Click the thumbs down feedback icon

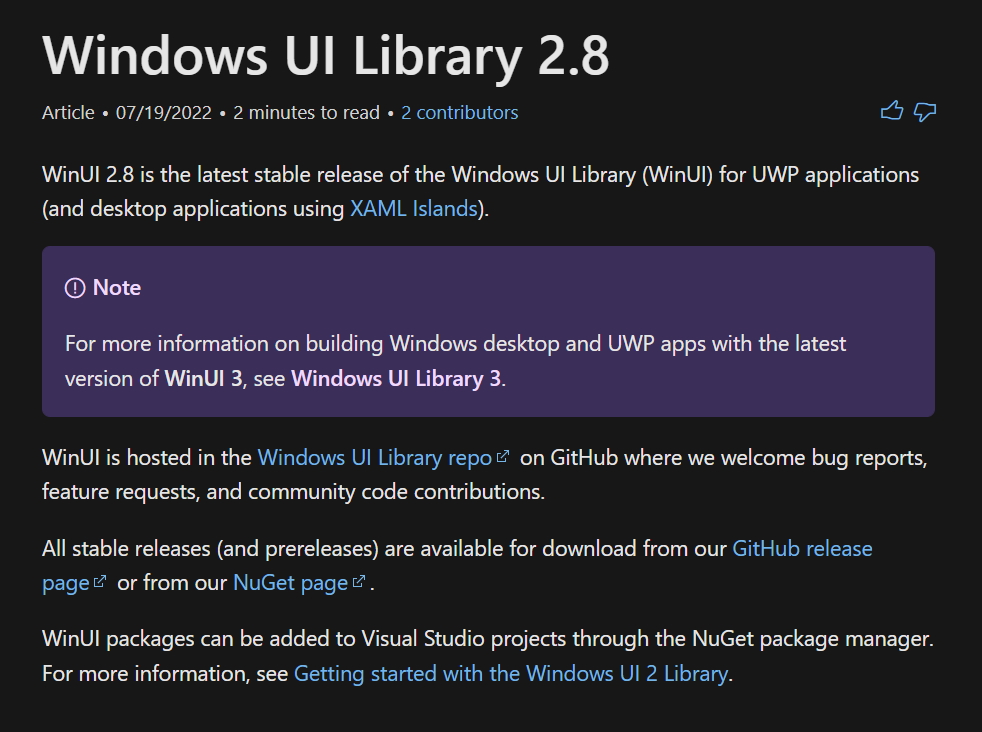click(x=925, y=112)
